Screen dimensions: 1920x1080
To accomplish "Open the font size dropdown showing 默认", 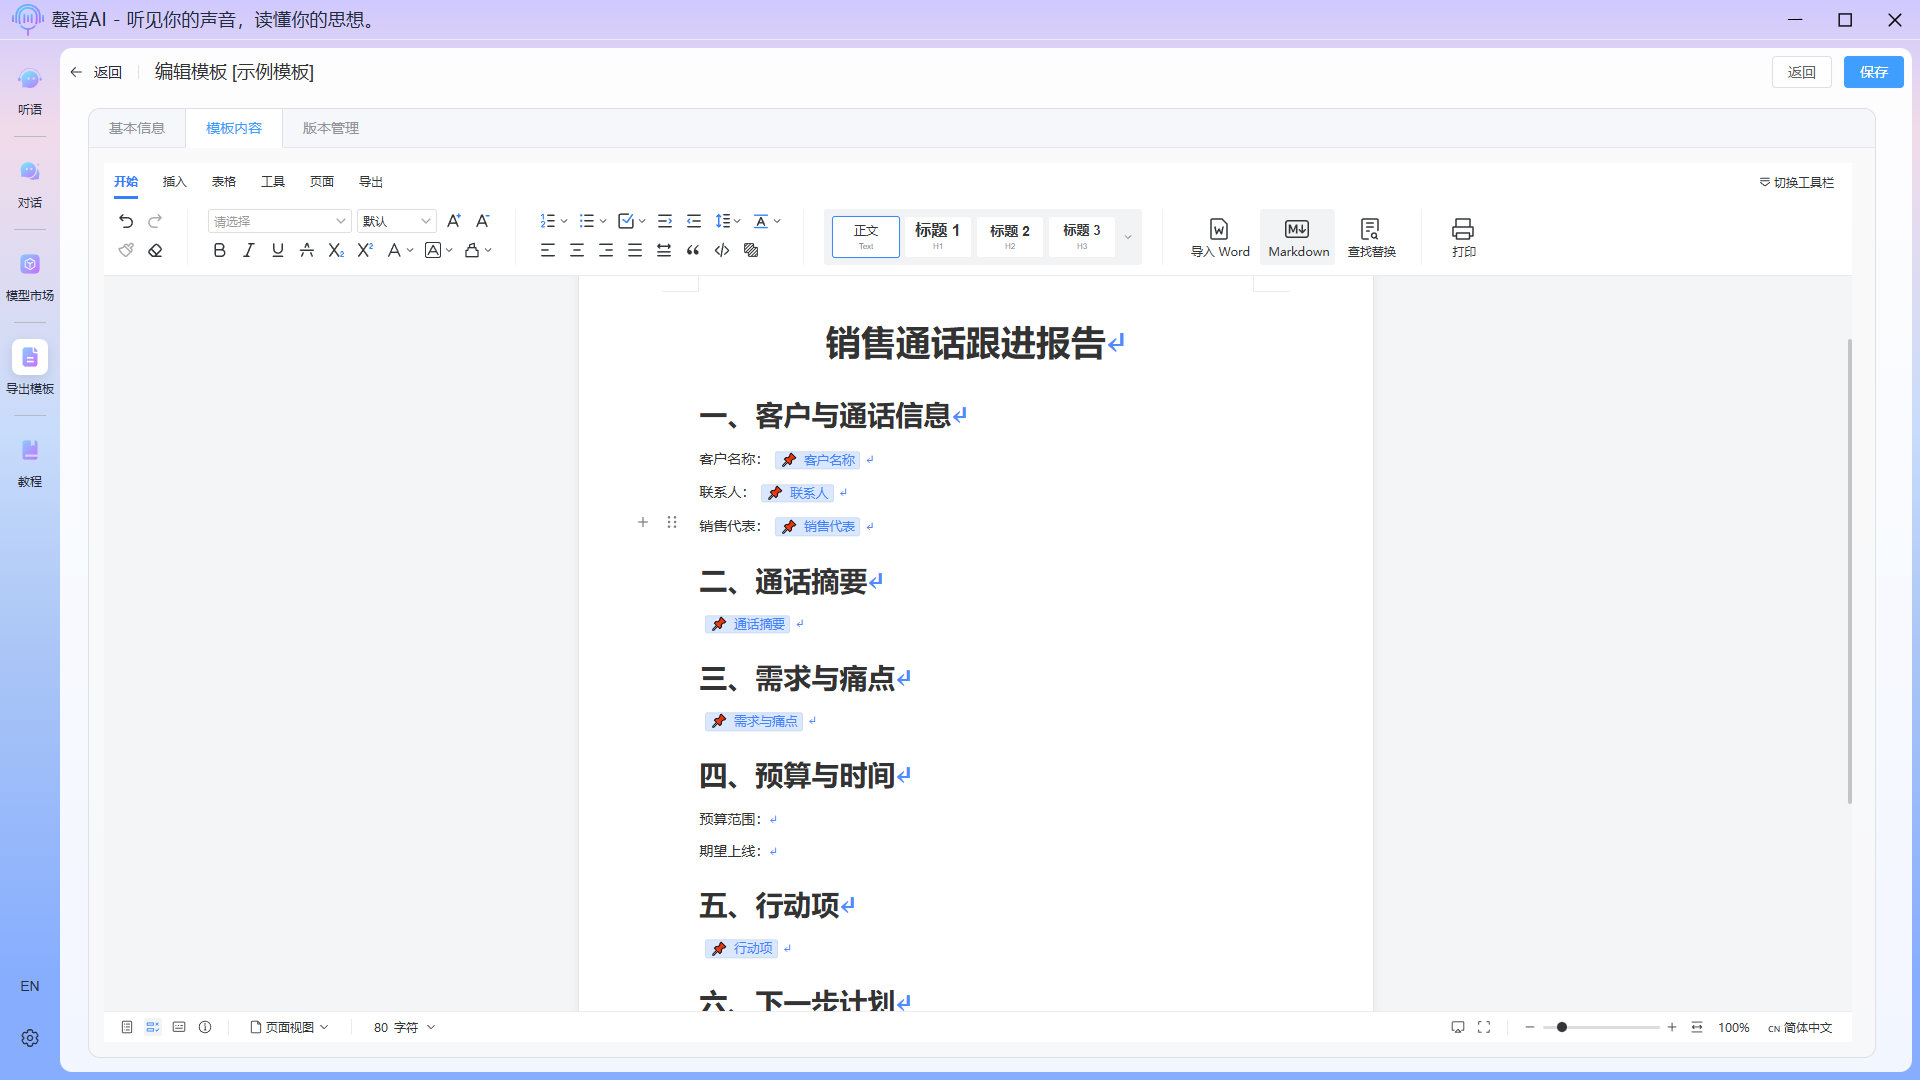I will (397, 221).
